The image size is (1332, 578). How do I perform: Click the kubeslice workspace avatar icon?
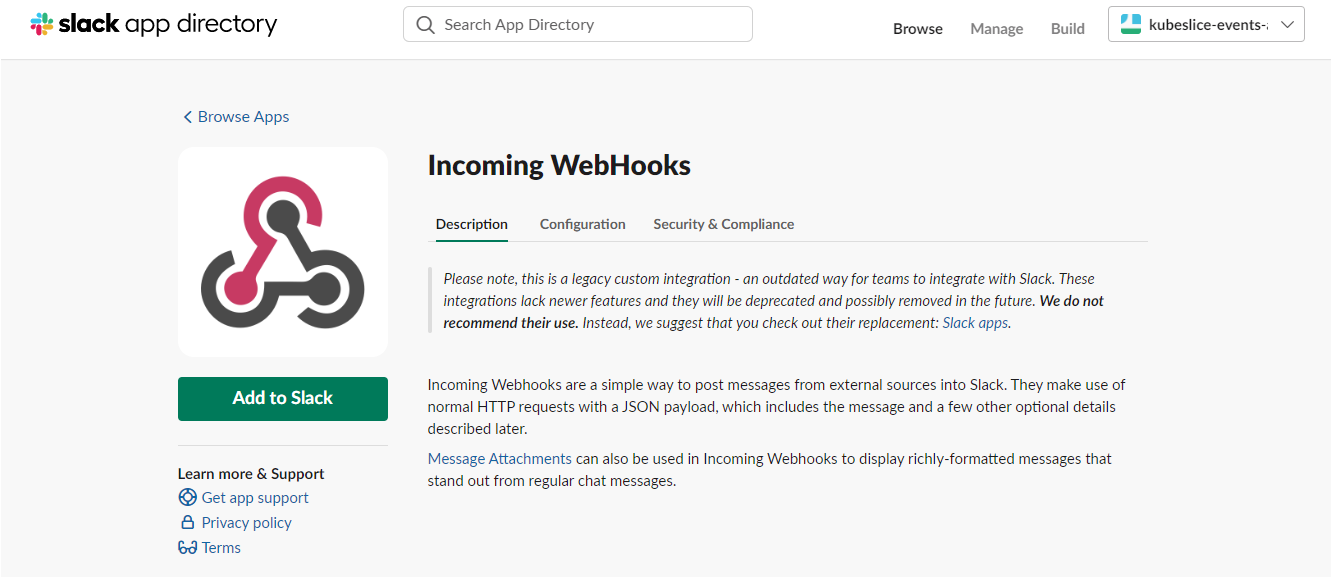[x=1131, y=25]
